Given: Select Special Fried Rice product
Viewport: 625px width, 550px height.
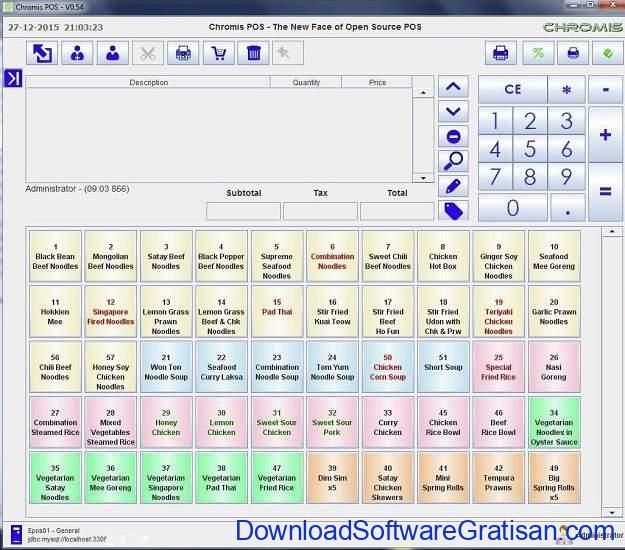Looking at the screenshot, I should click(x=499, y=367).
